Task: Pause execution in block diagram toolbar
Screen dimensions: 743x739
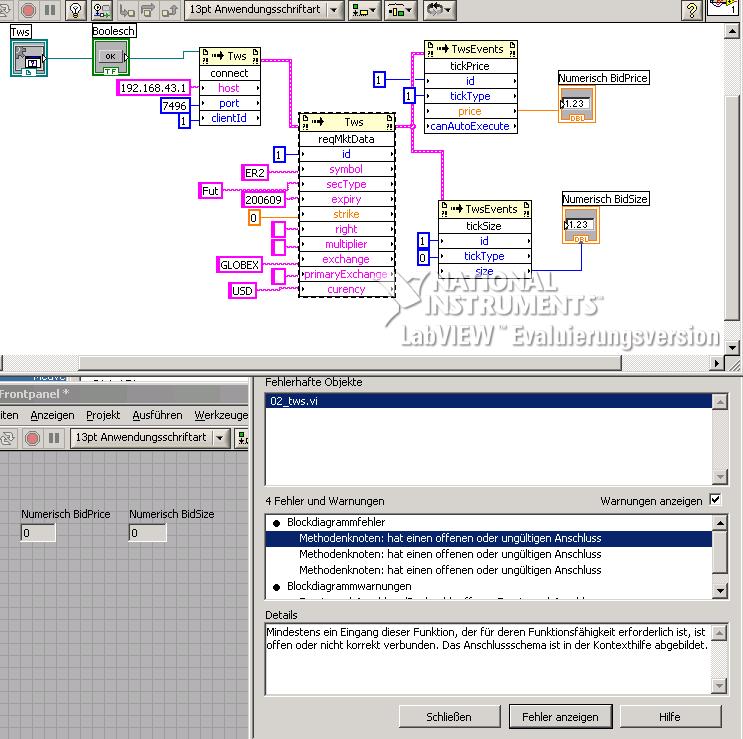Action: pos(49,10)
